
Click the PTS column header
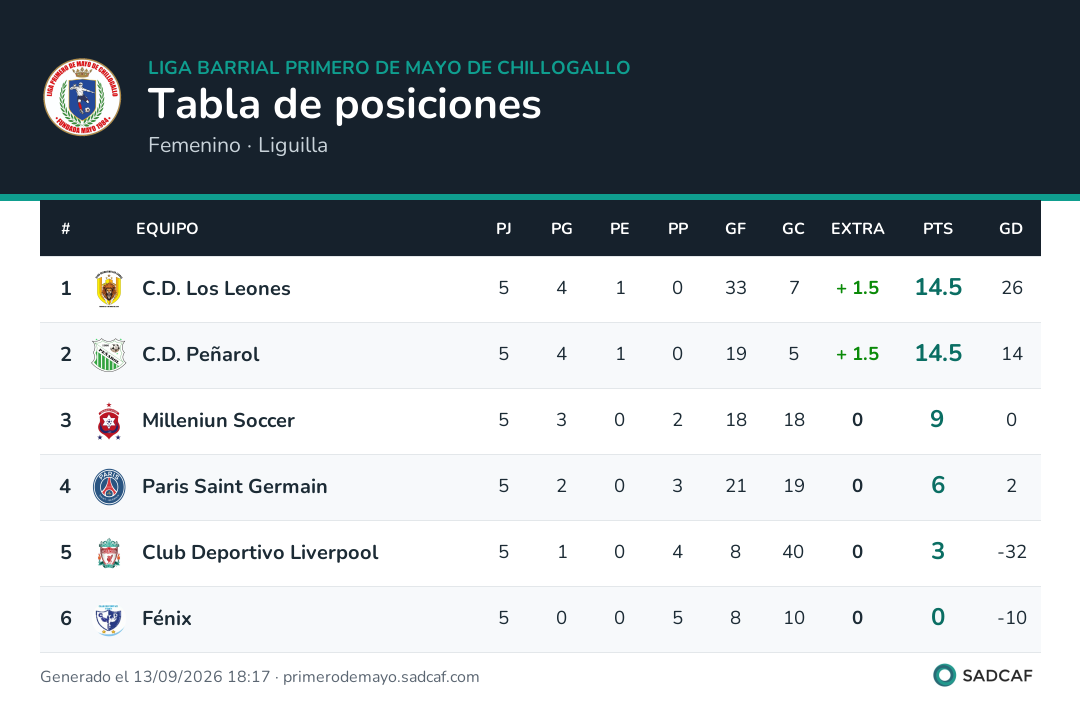coord(937,229)
